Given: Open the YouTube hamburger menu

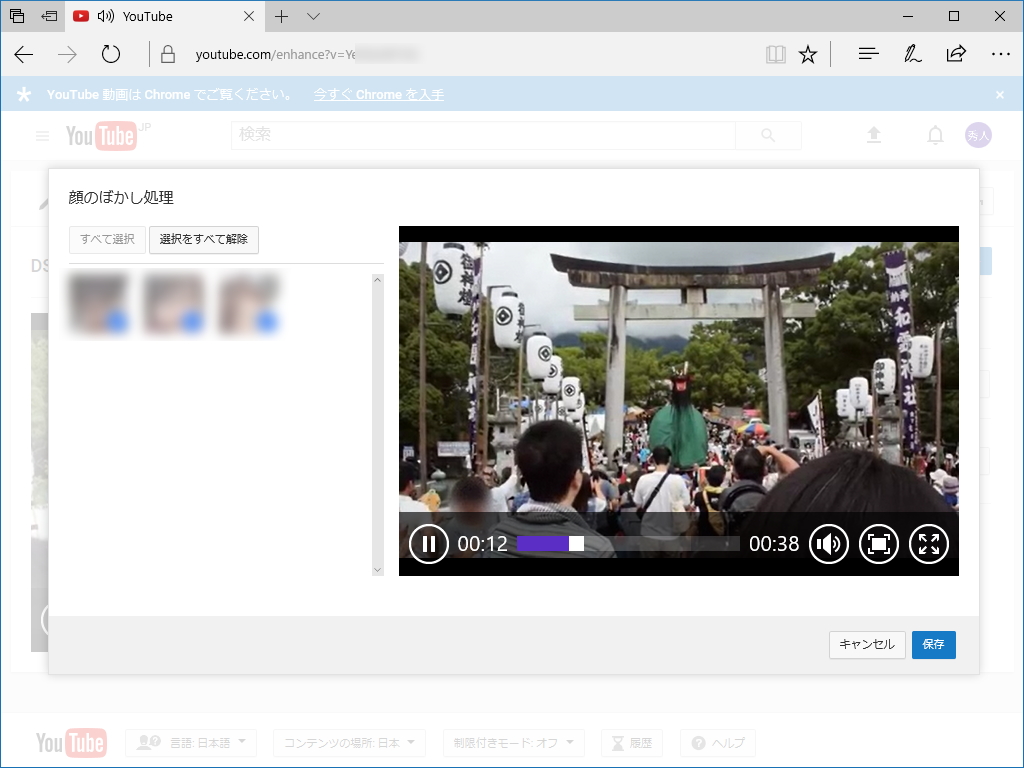Looking at the screenshot, I should (42, 135).
